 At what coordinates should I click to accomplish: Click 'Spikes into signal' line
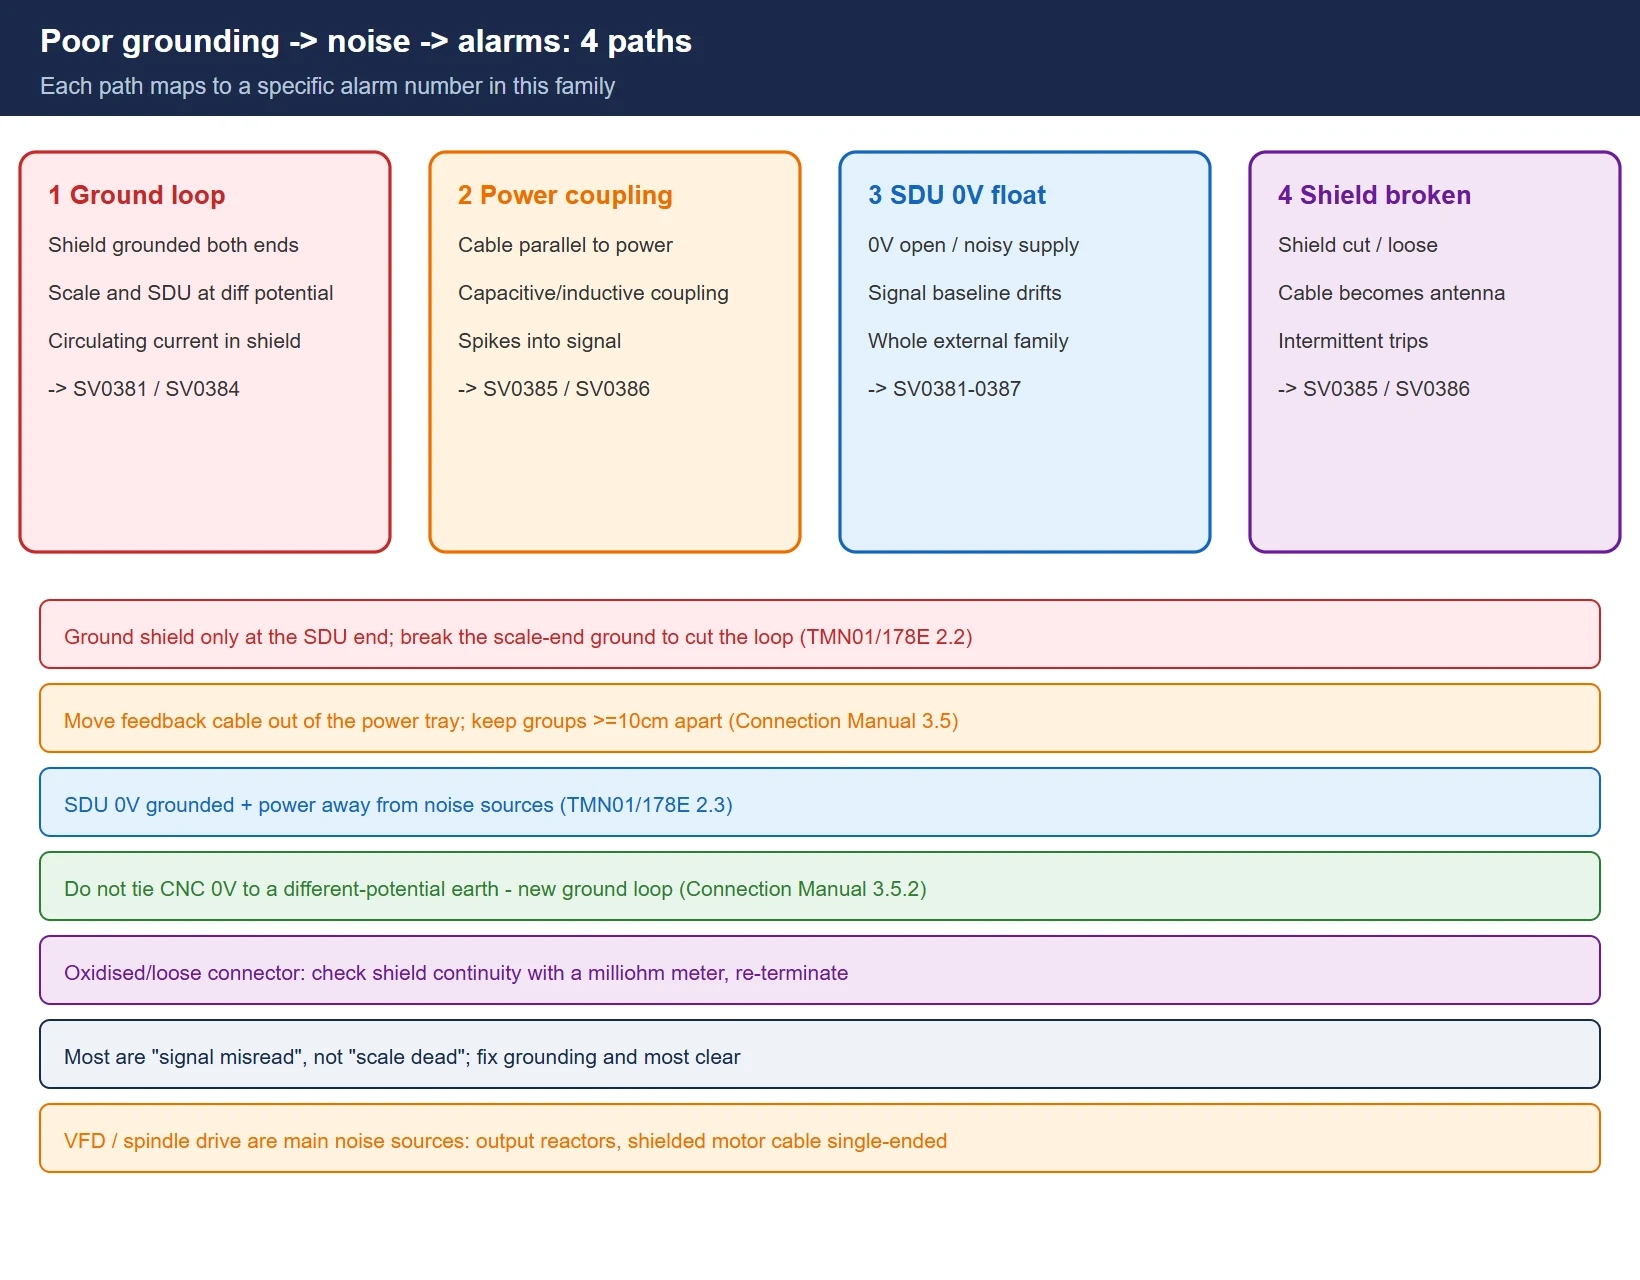[539, 341]
